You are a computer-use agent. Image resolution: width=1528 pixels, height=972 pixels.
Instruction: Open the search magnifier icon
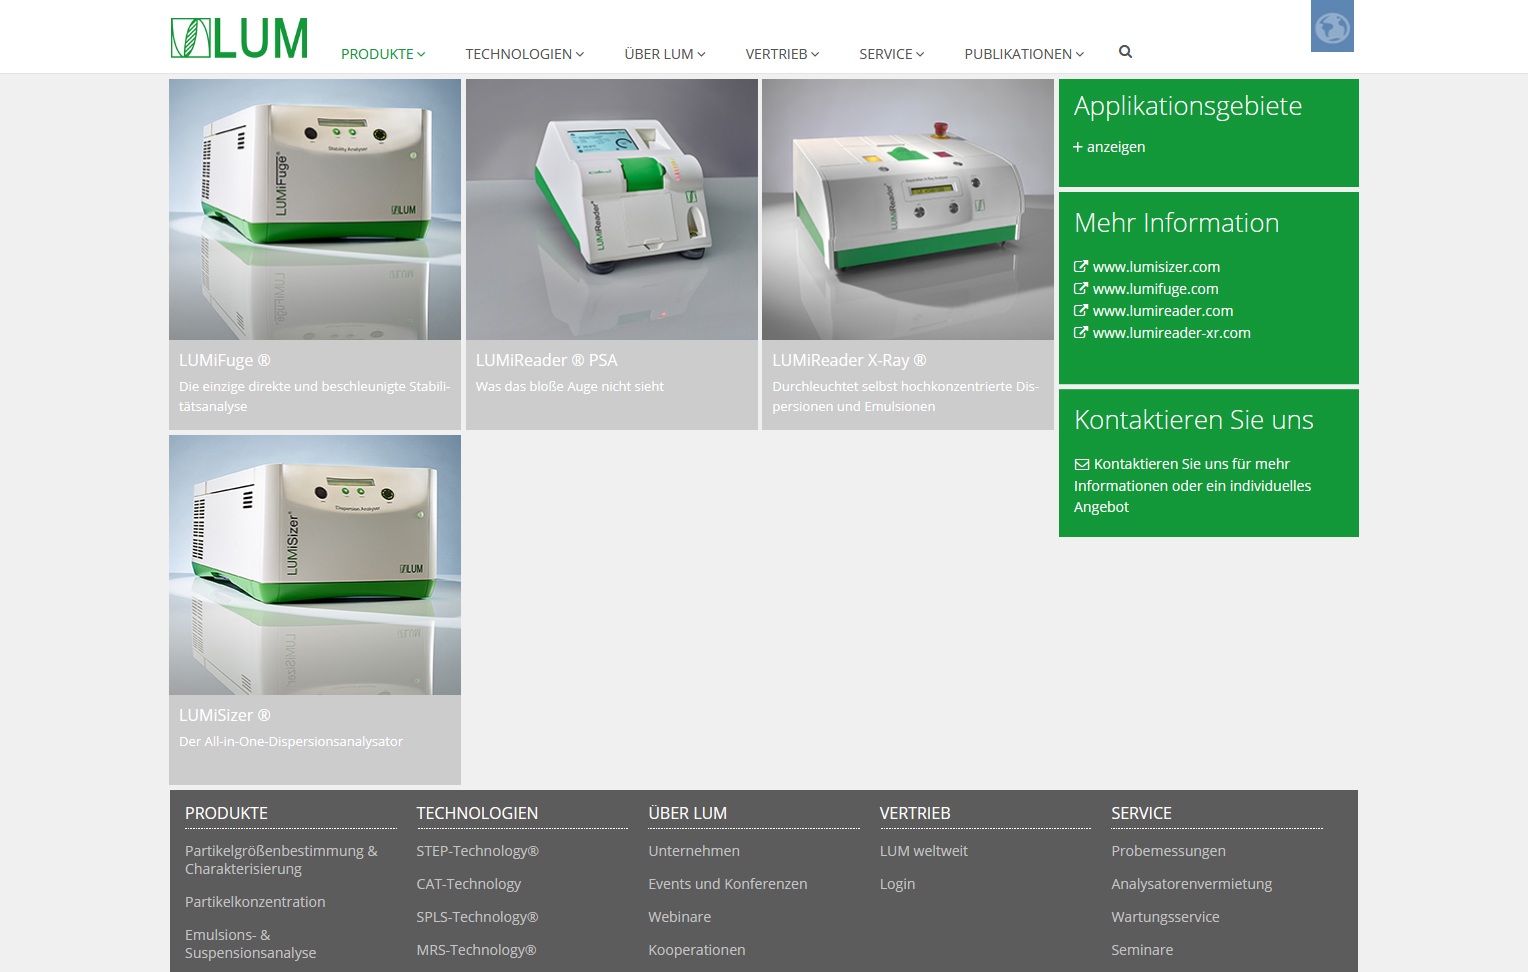tap(1125, 52)
